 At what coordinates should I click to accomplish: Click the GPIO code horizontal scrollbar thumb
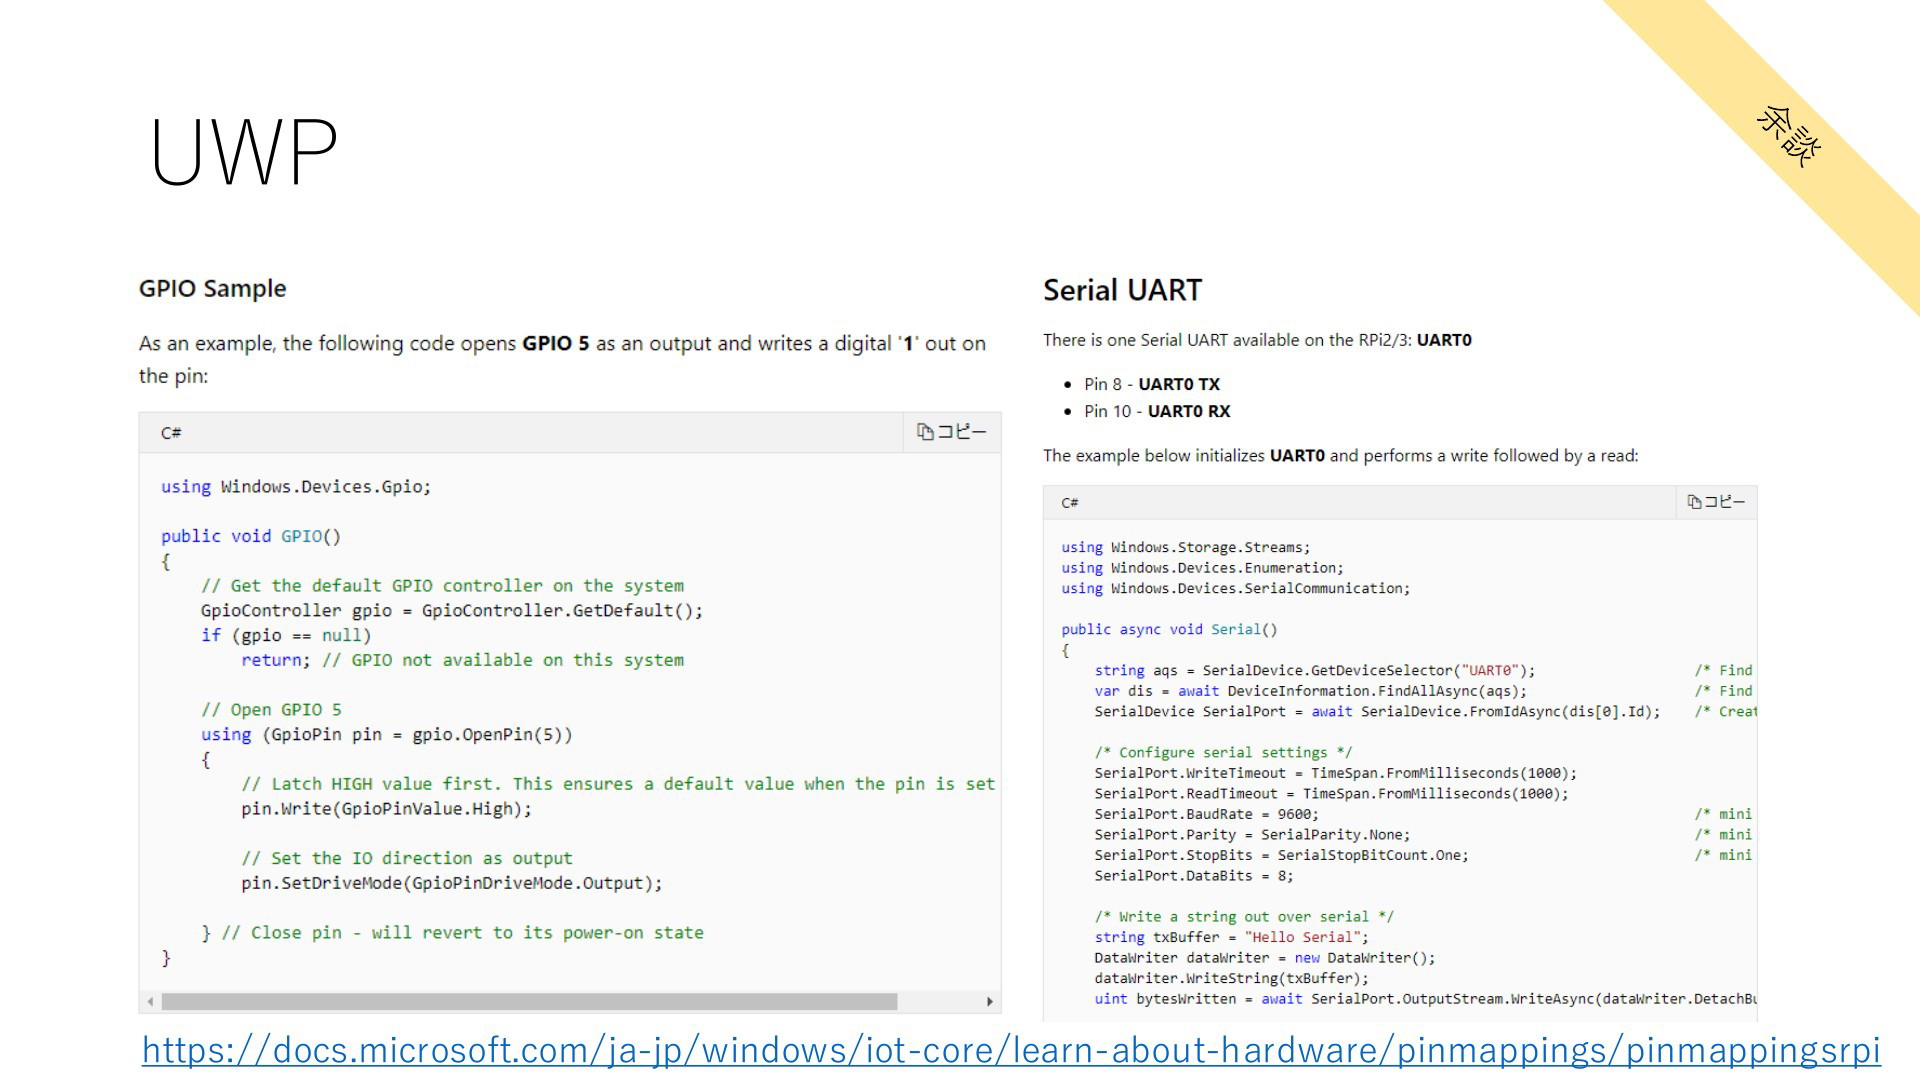[529, 1001]
